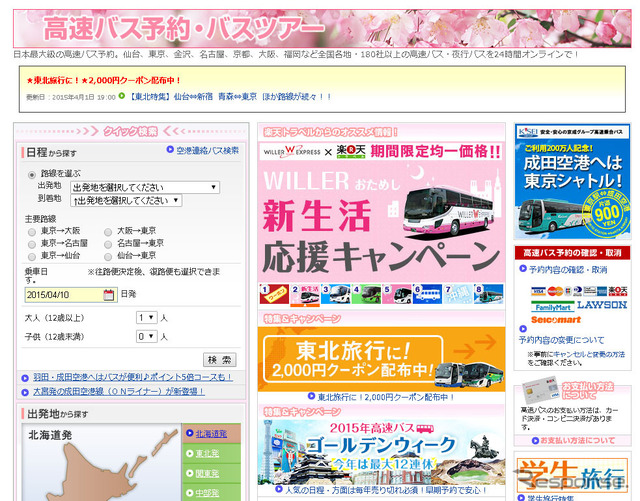Choose the 東京→大阪 route radio
The image size is (640, 501).
click(32, 232)
